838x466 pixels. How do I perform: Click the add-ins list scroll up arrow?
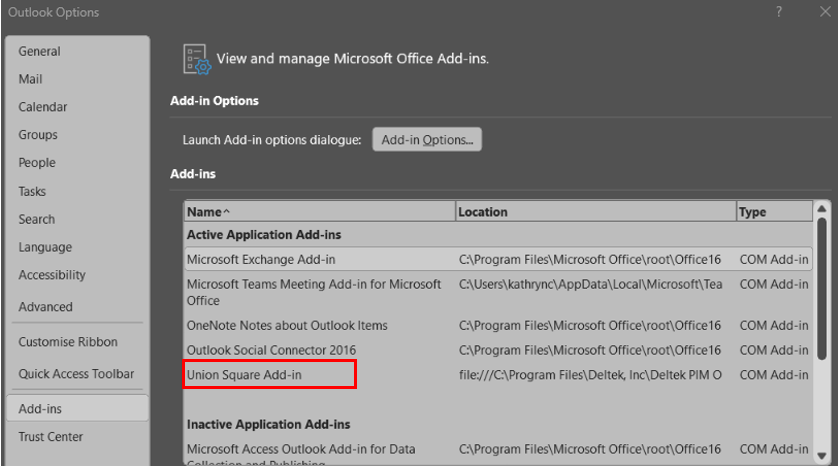822,208
